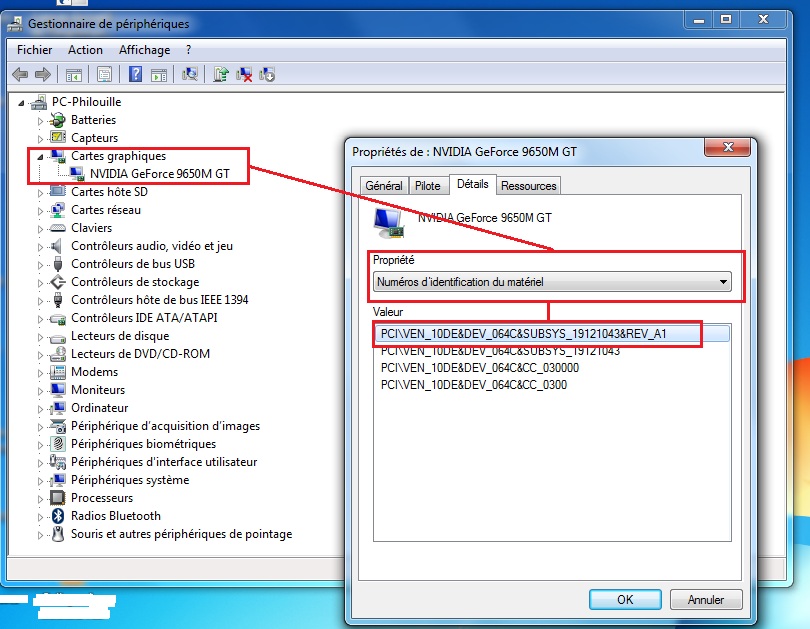Expand the Cartes hôte SD category
This screenshot has width=810, height=629.
point(40,193)
